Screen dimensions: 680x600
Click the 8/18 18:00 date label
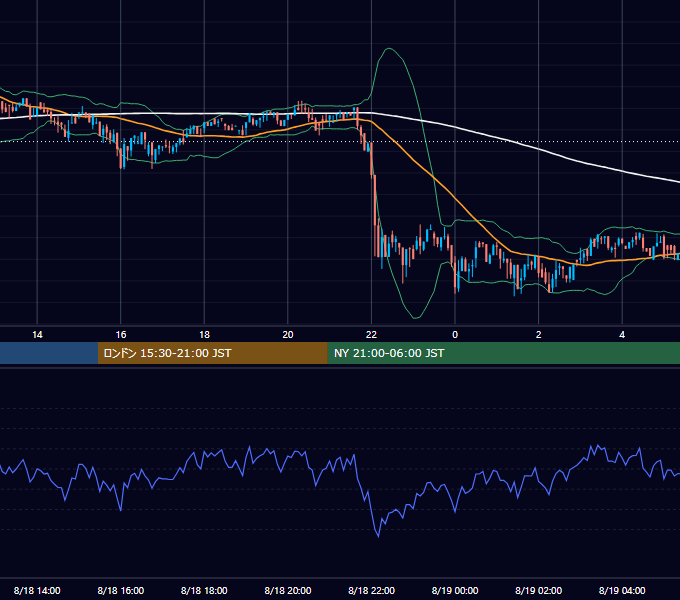[204, 590]
